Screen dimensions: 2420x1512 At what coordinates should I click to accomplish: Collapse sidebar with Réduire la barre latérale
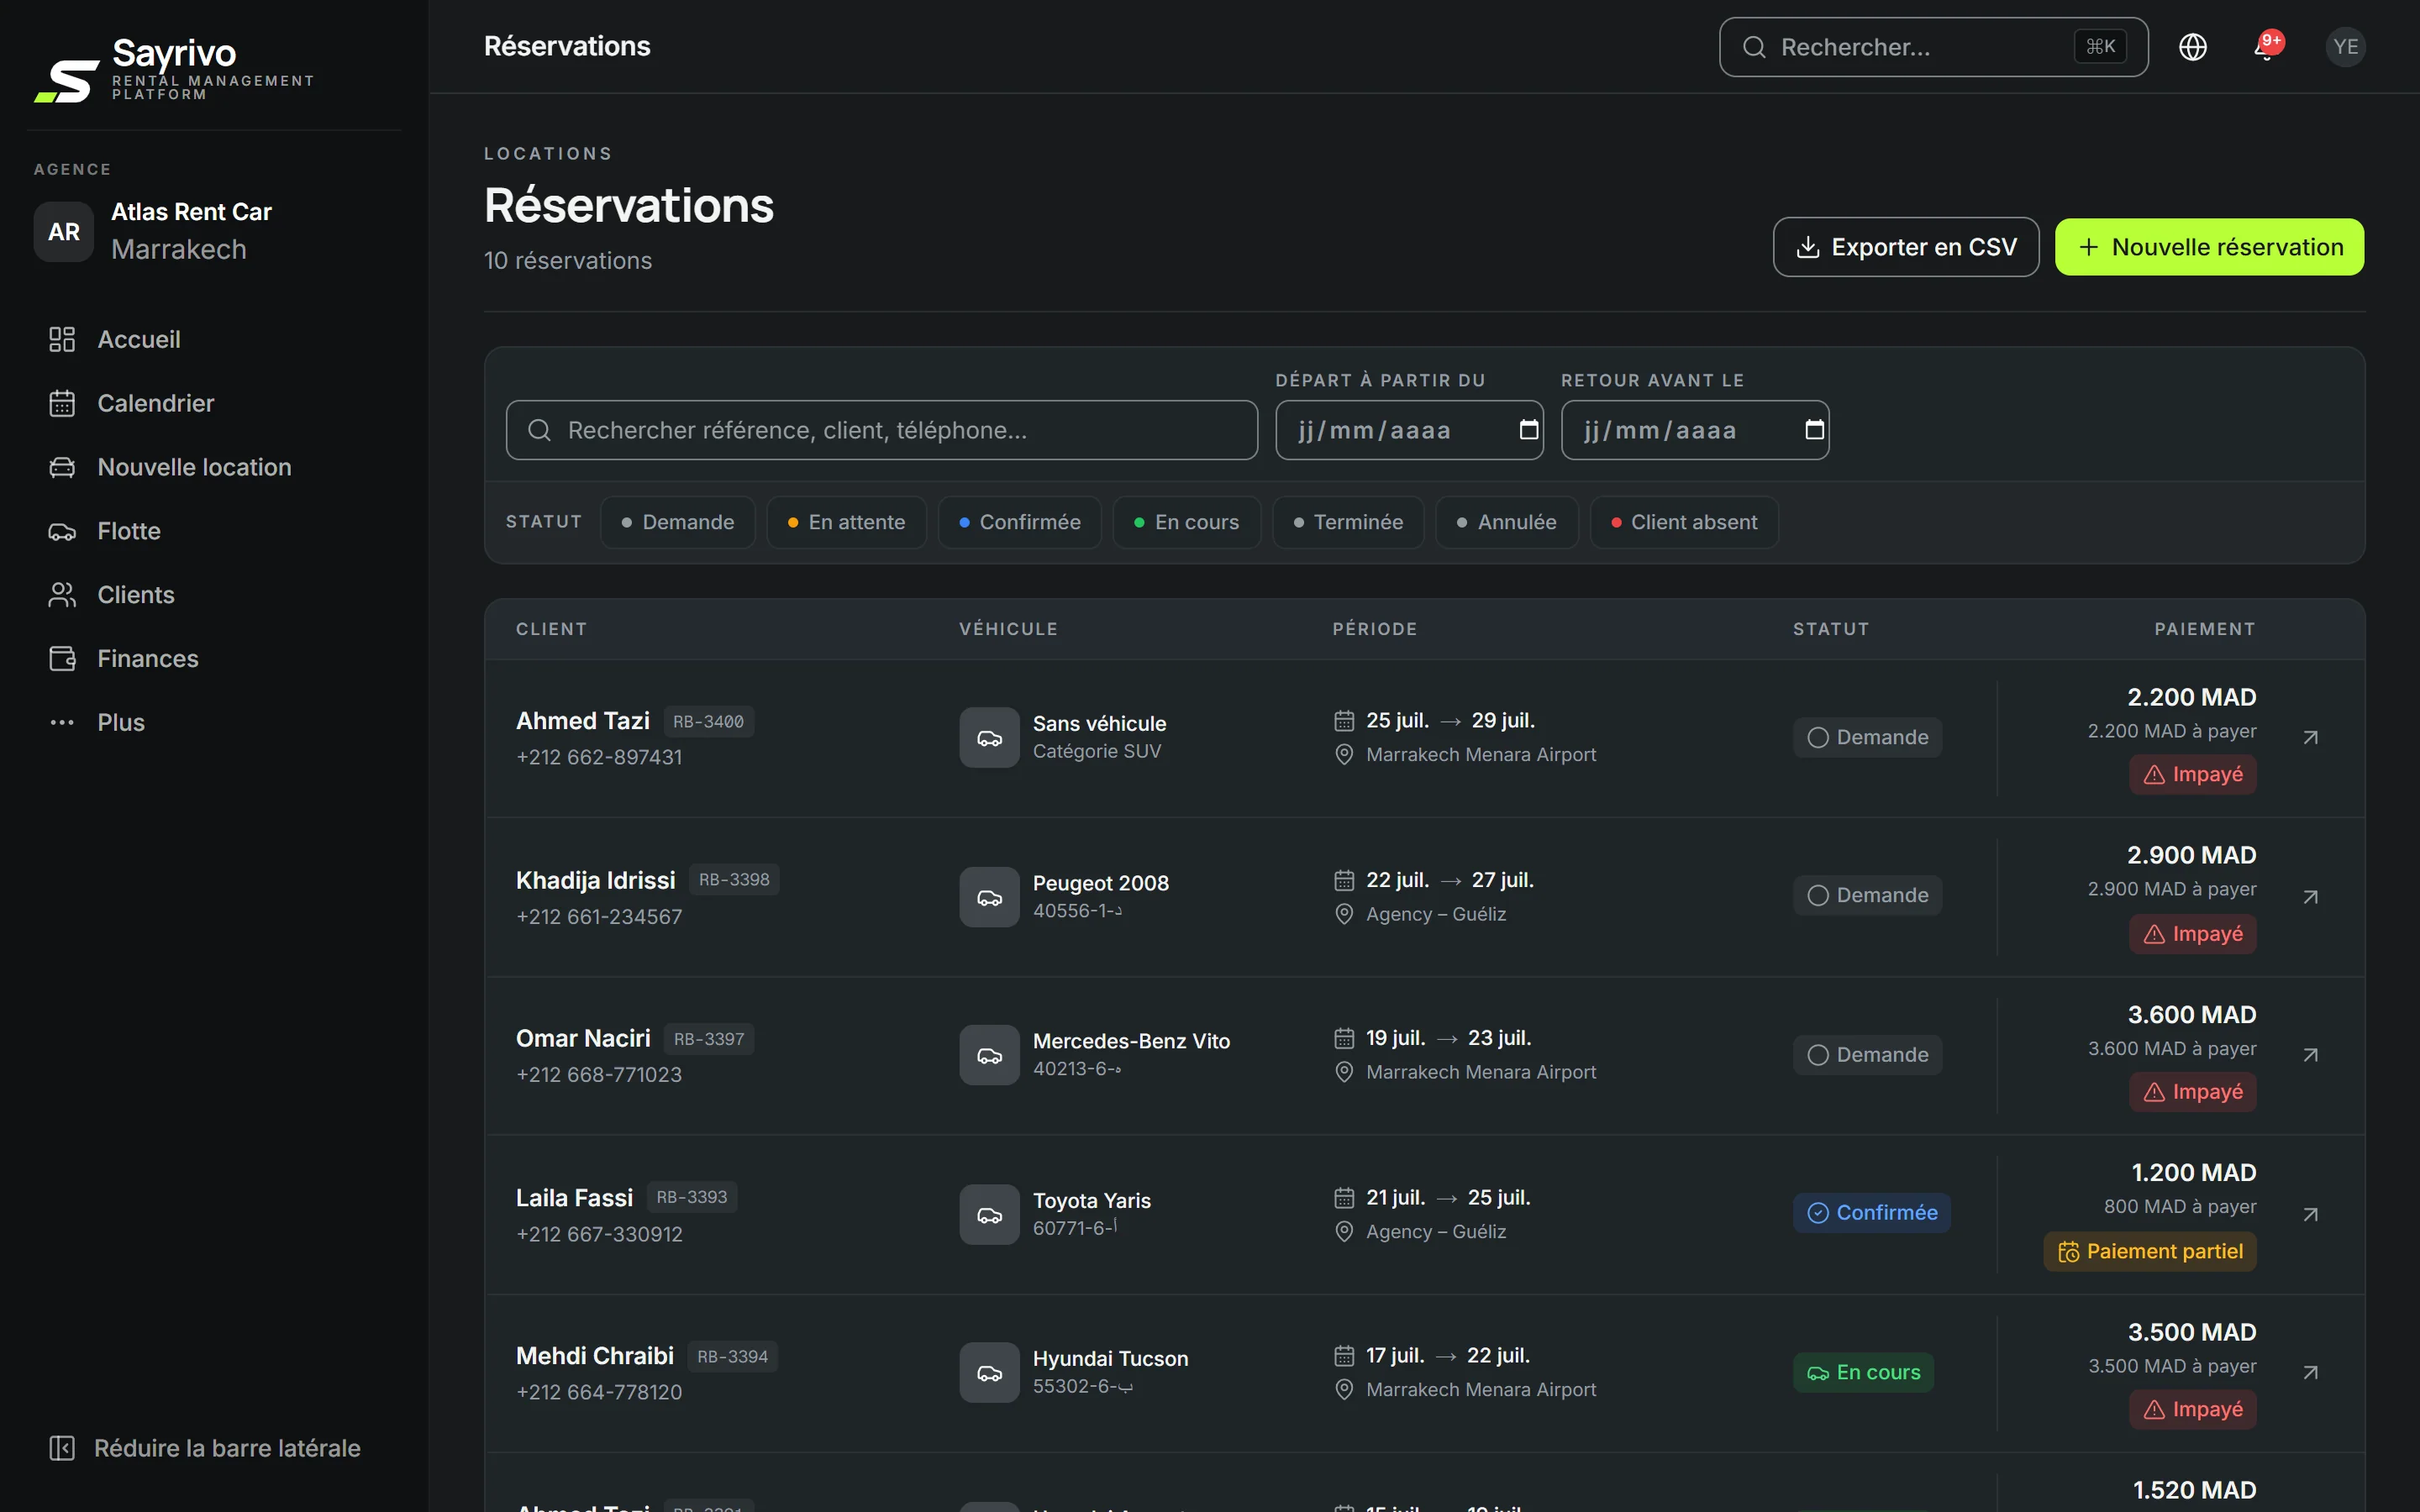click(205, 1448)
